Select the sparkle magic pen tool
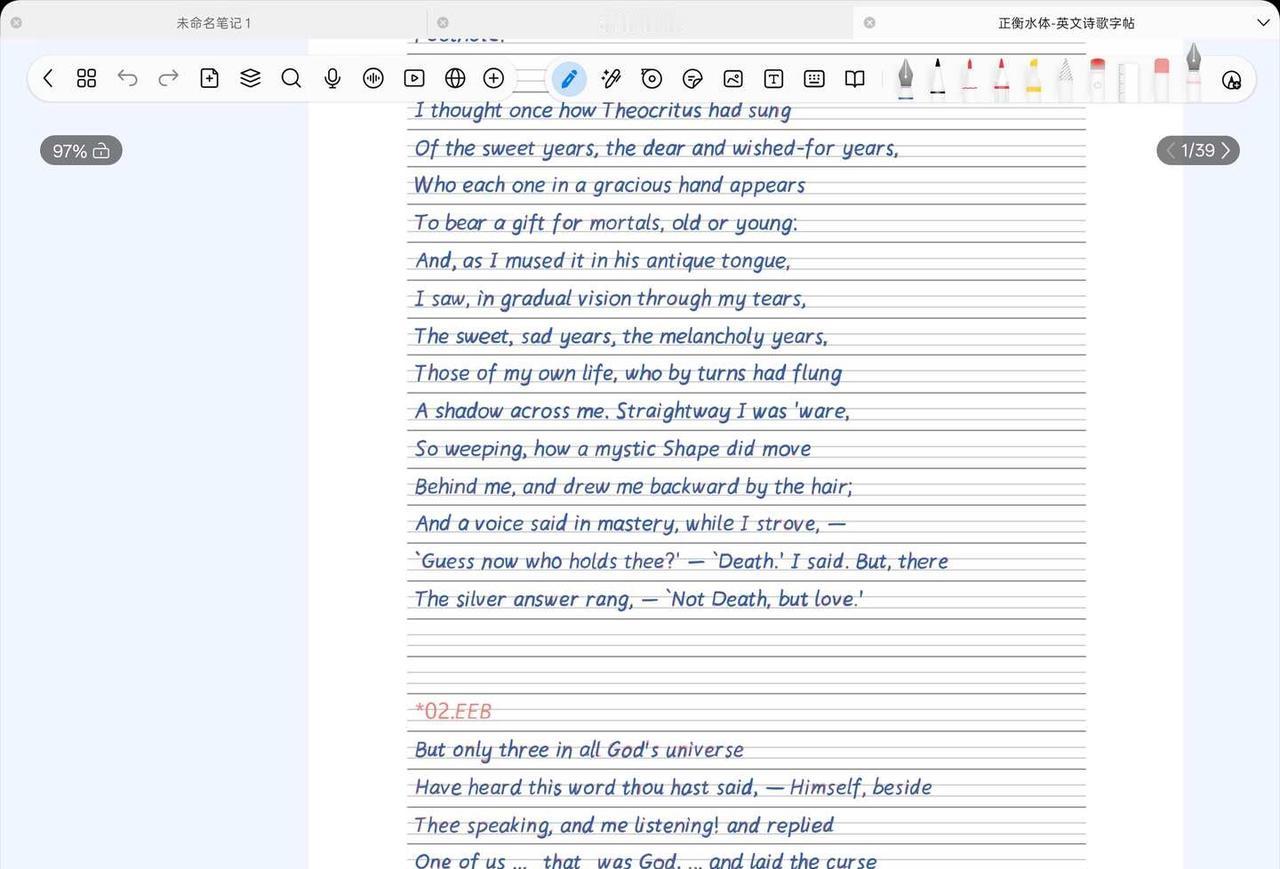 (x=611, y=78)
